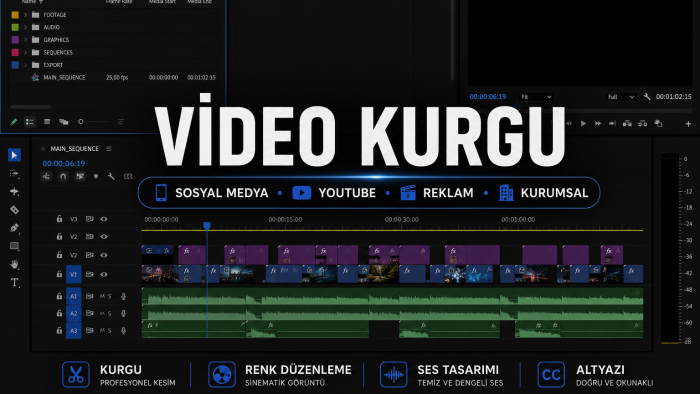Viewport: 700px width, 394px height.
Task: Click the Extract button in Program Monitor
Action: tap(643, 124)
